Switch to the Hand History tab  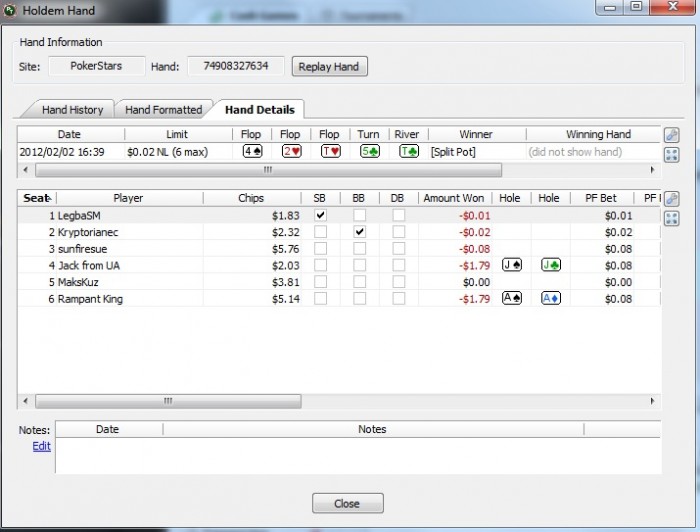click(x=72, y=110)
